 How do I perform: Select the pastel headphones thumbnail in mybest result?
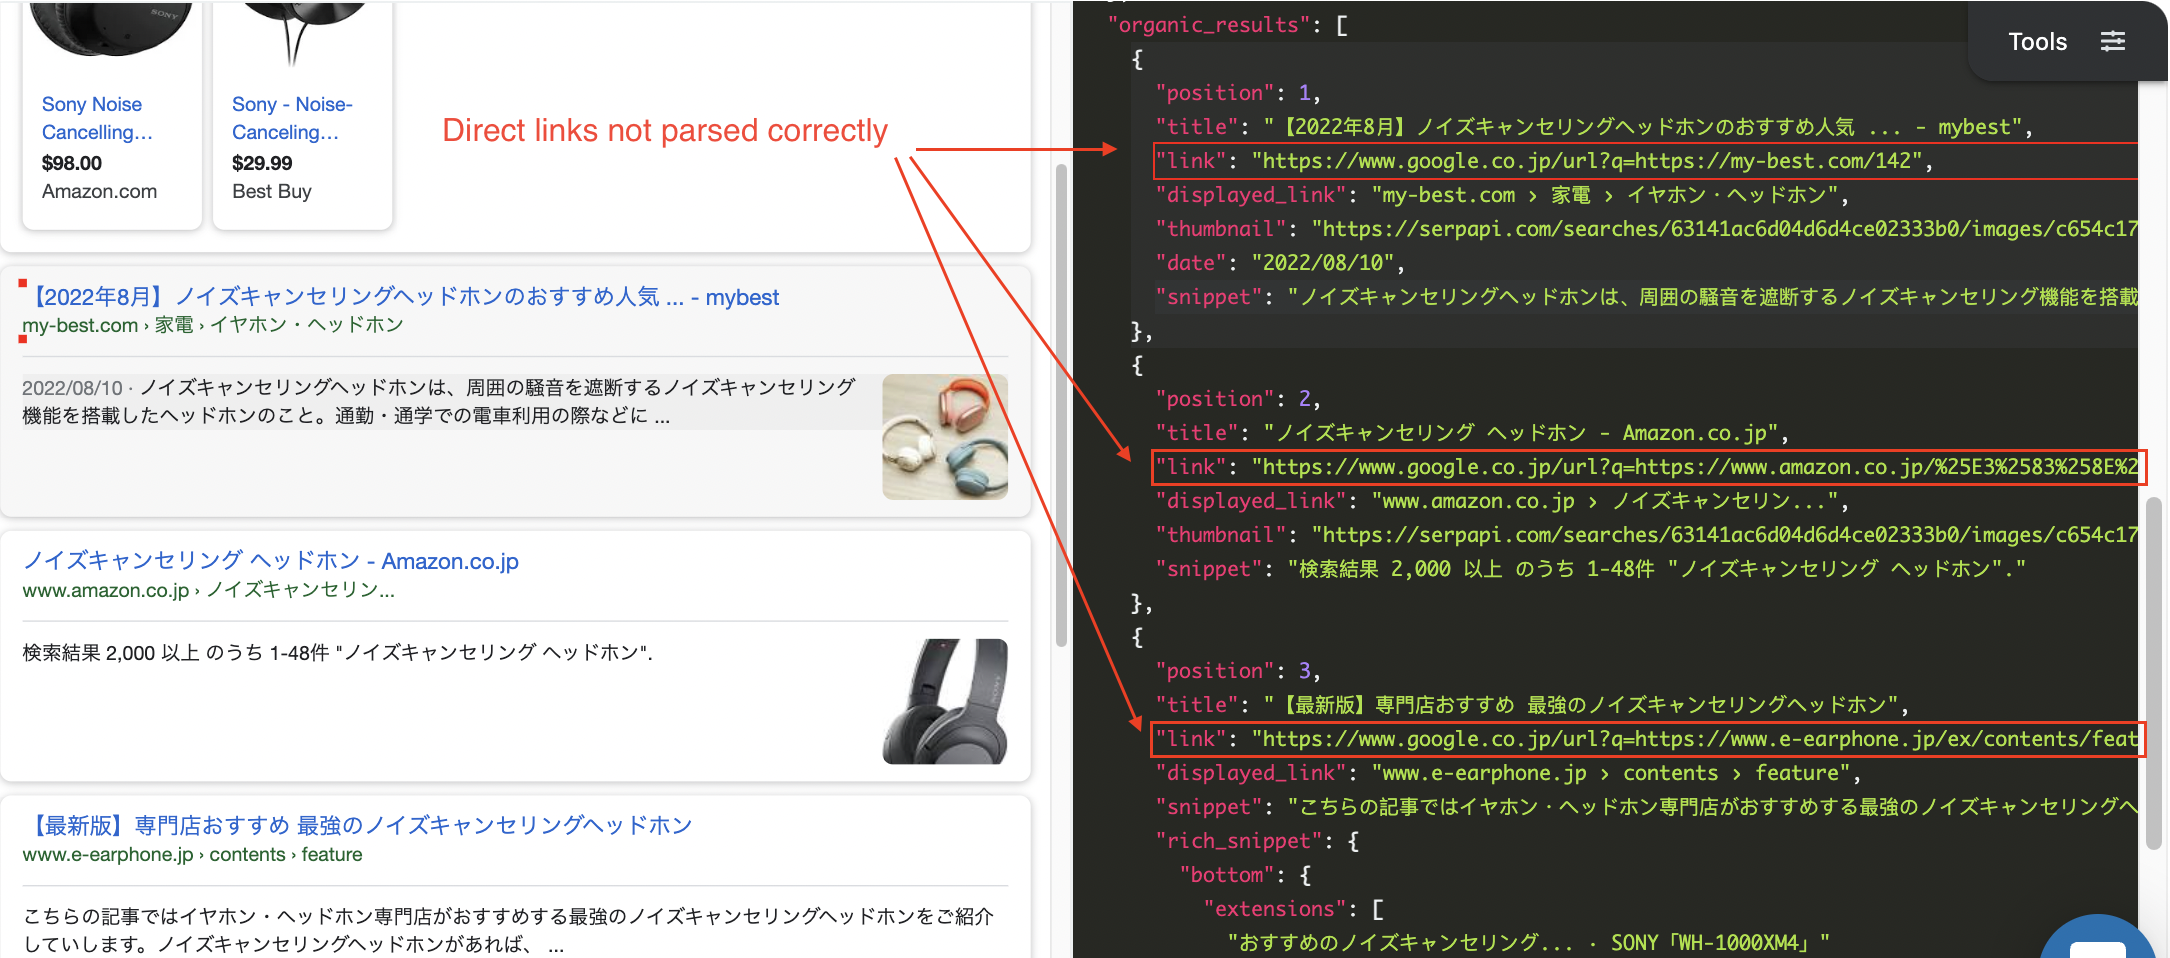point(944,437)
